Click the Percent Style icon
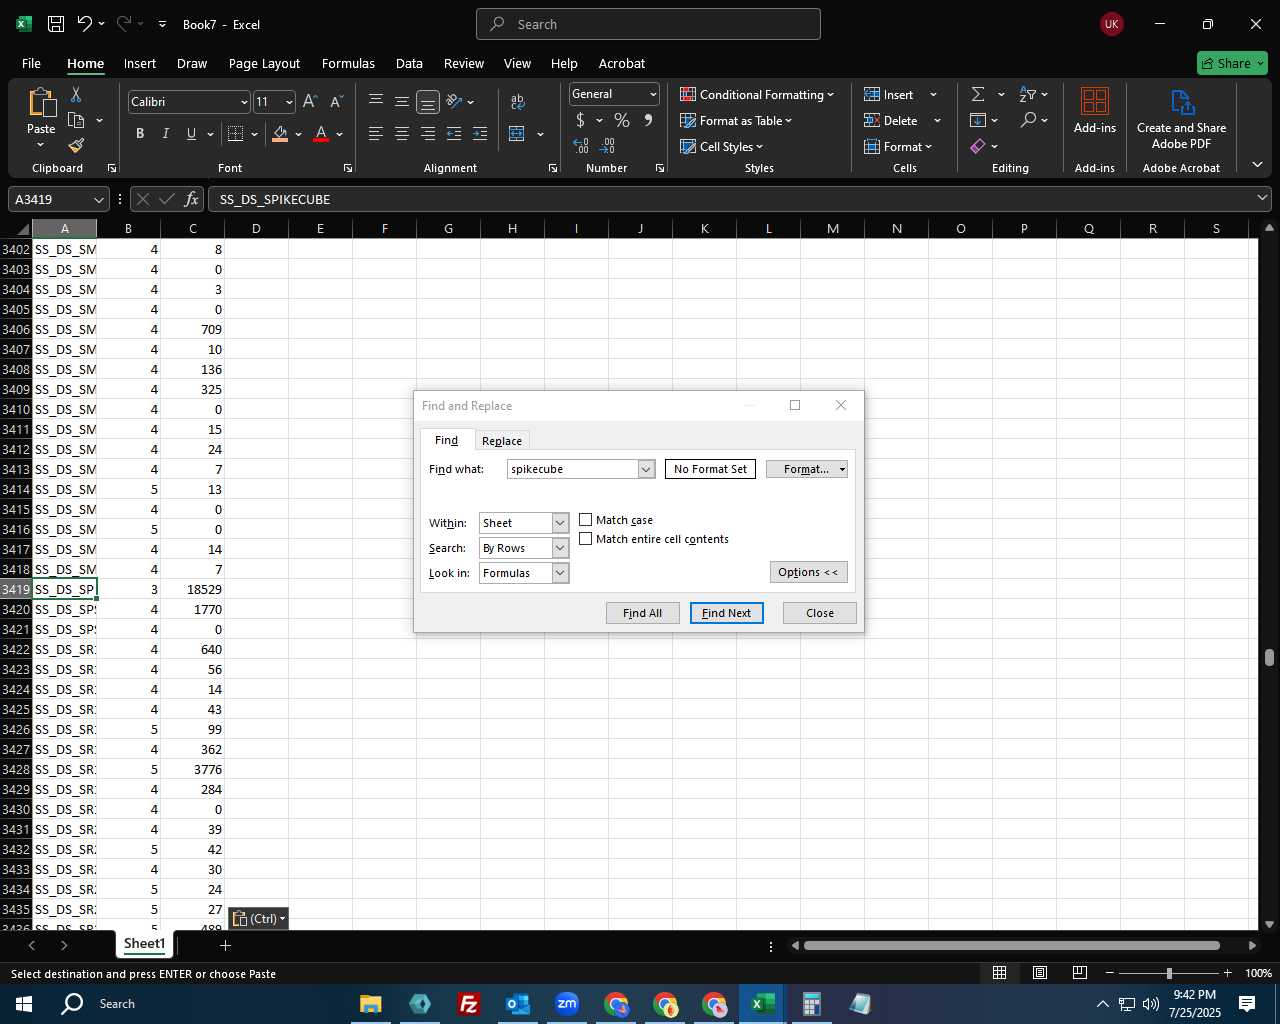This screenshot has height=1024, width=1280. pos(622,120)
